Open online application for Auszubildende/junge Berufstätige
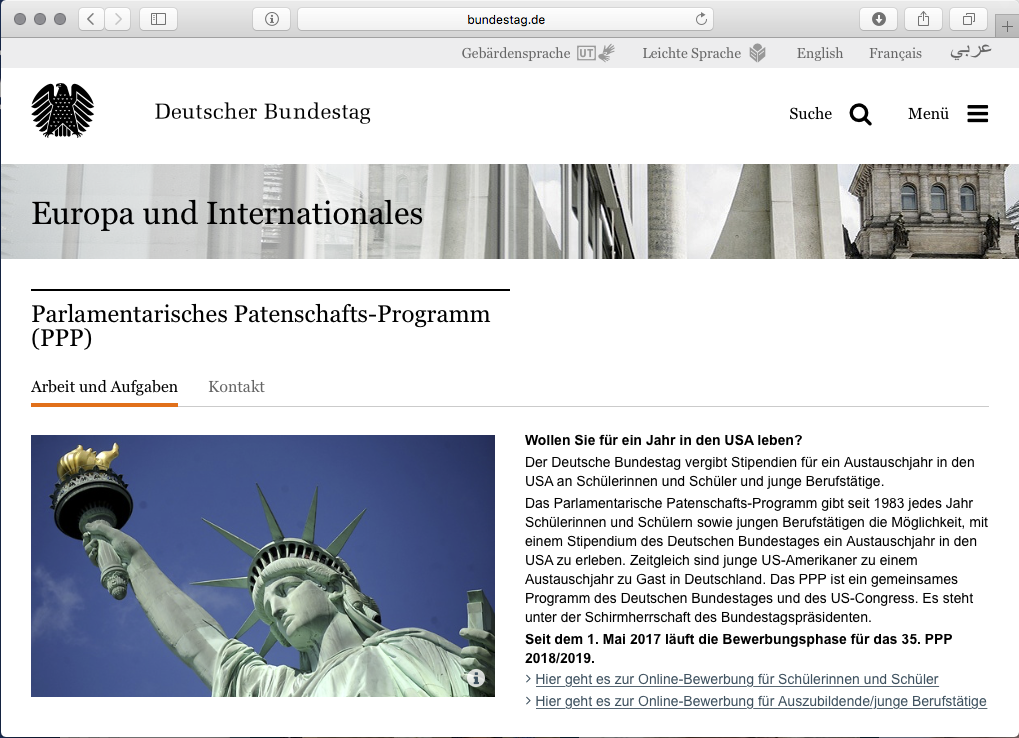The width and height of the screenshot is (1019, 738). 761,702
